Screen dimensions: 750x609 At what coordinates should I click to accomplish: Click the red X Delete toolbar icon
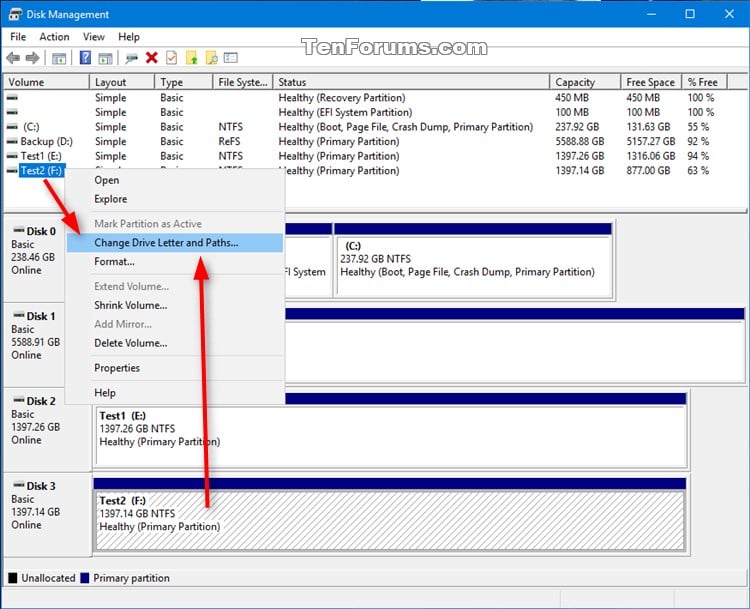coord(152,58)
